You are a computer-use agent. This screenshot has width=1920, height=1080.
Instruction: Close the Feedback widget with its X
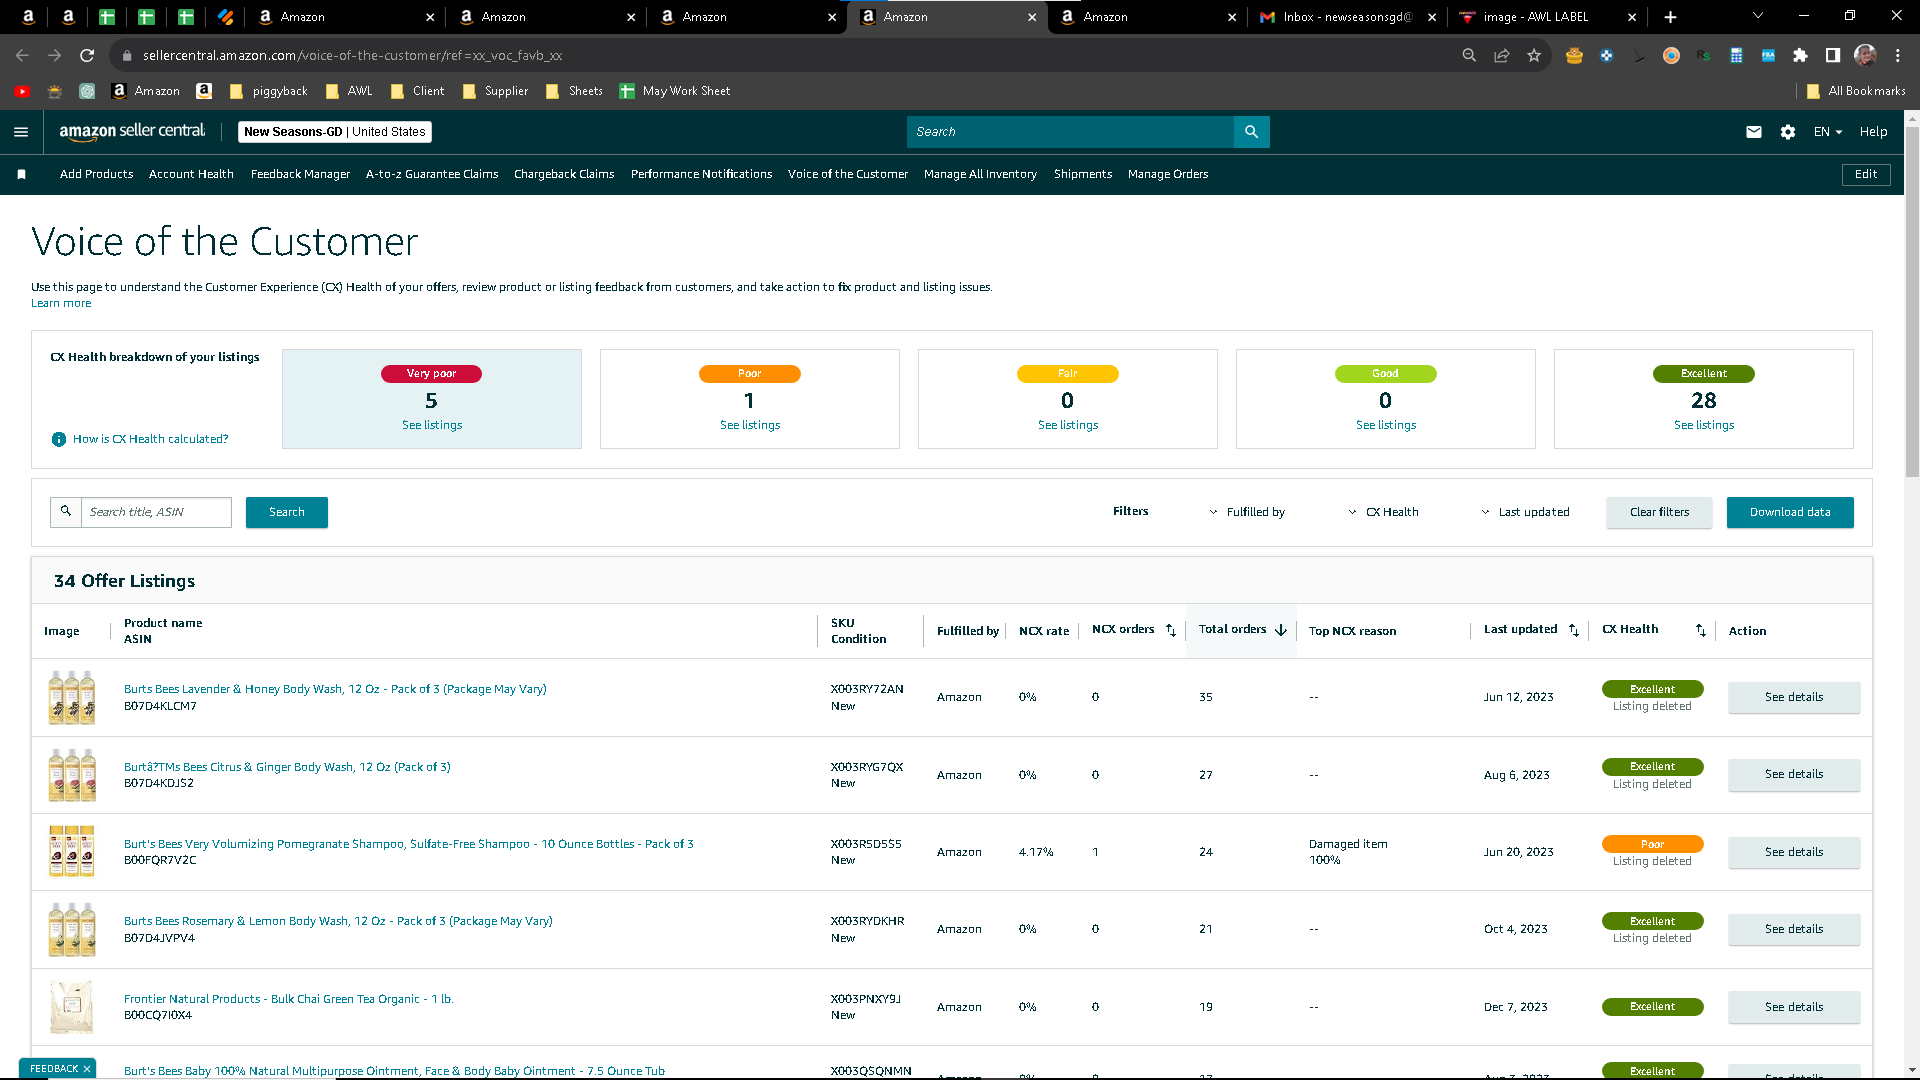87,1069
